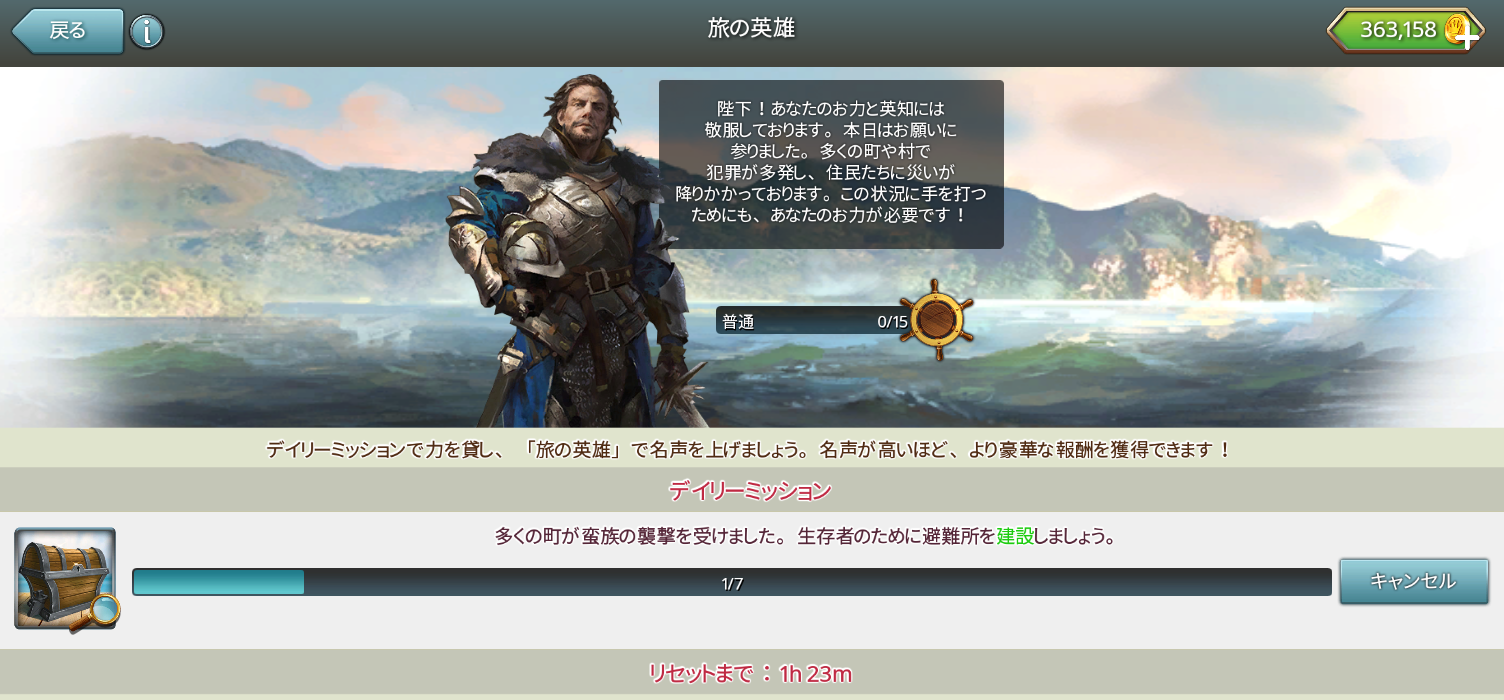Select the 363,158 gold balance display

[x=1404, y=30]
